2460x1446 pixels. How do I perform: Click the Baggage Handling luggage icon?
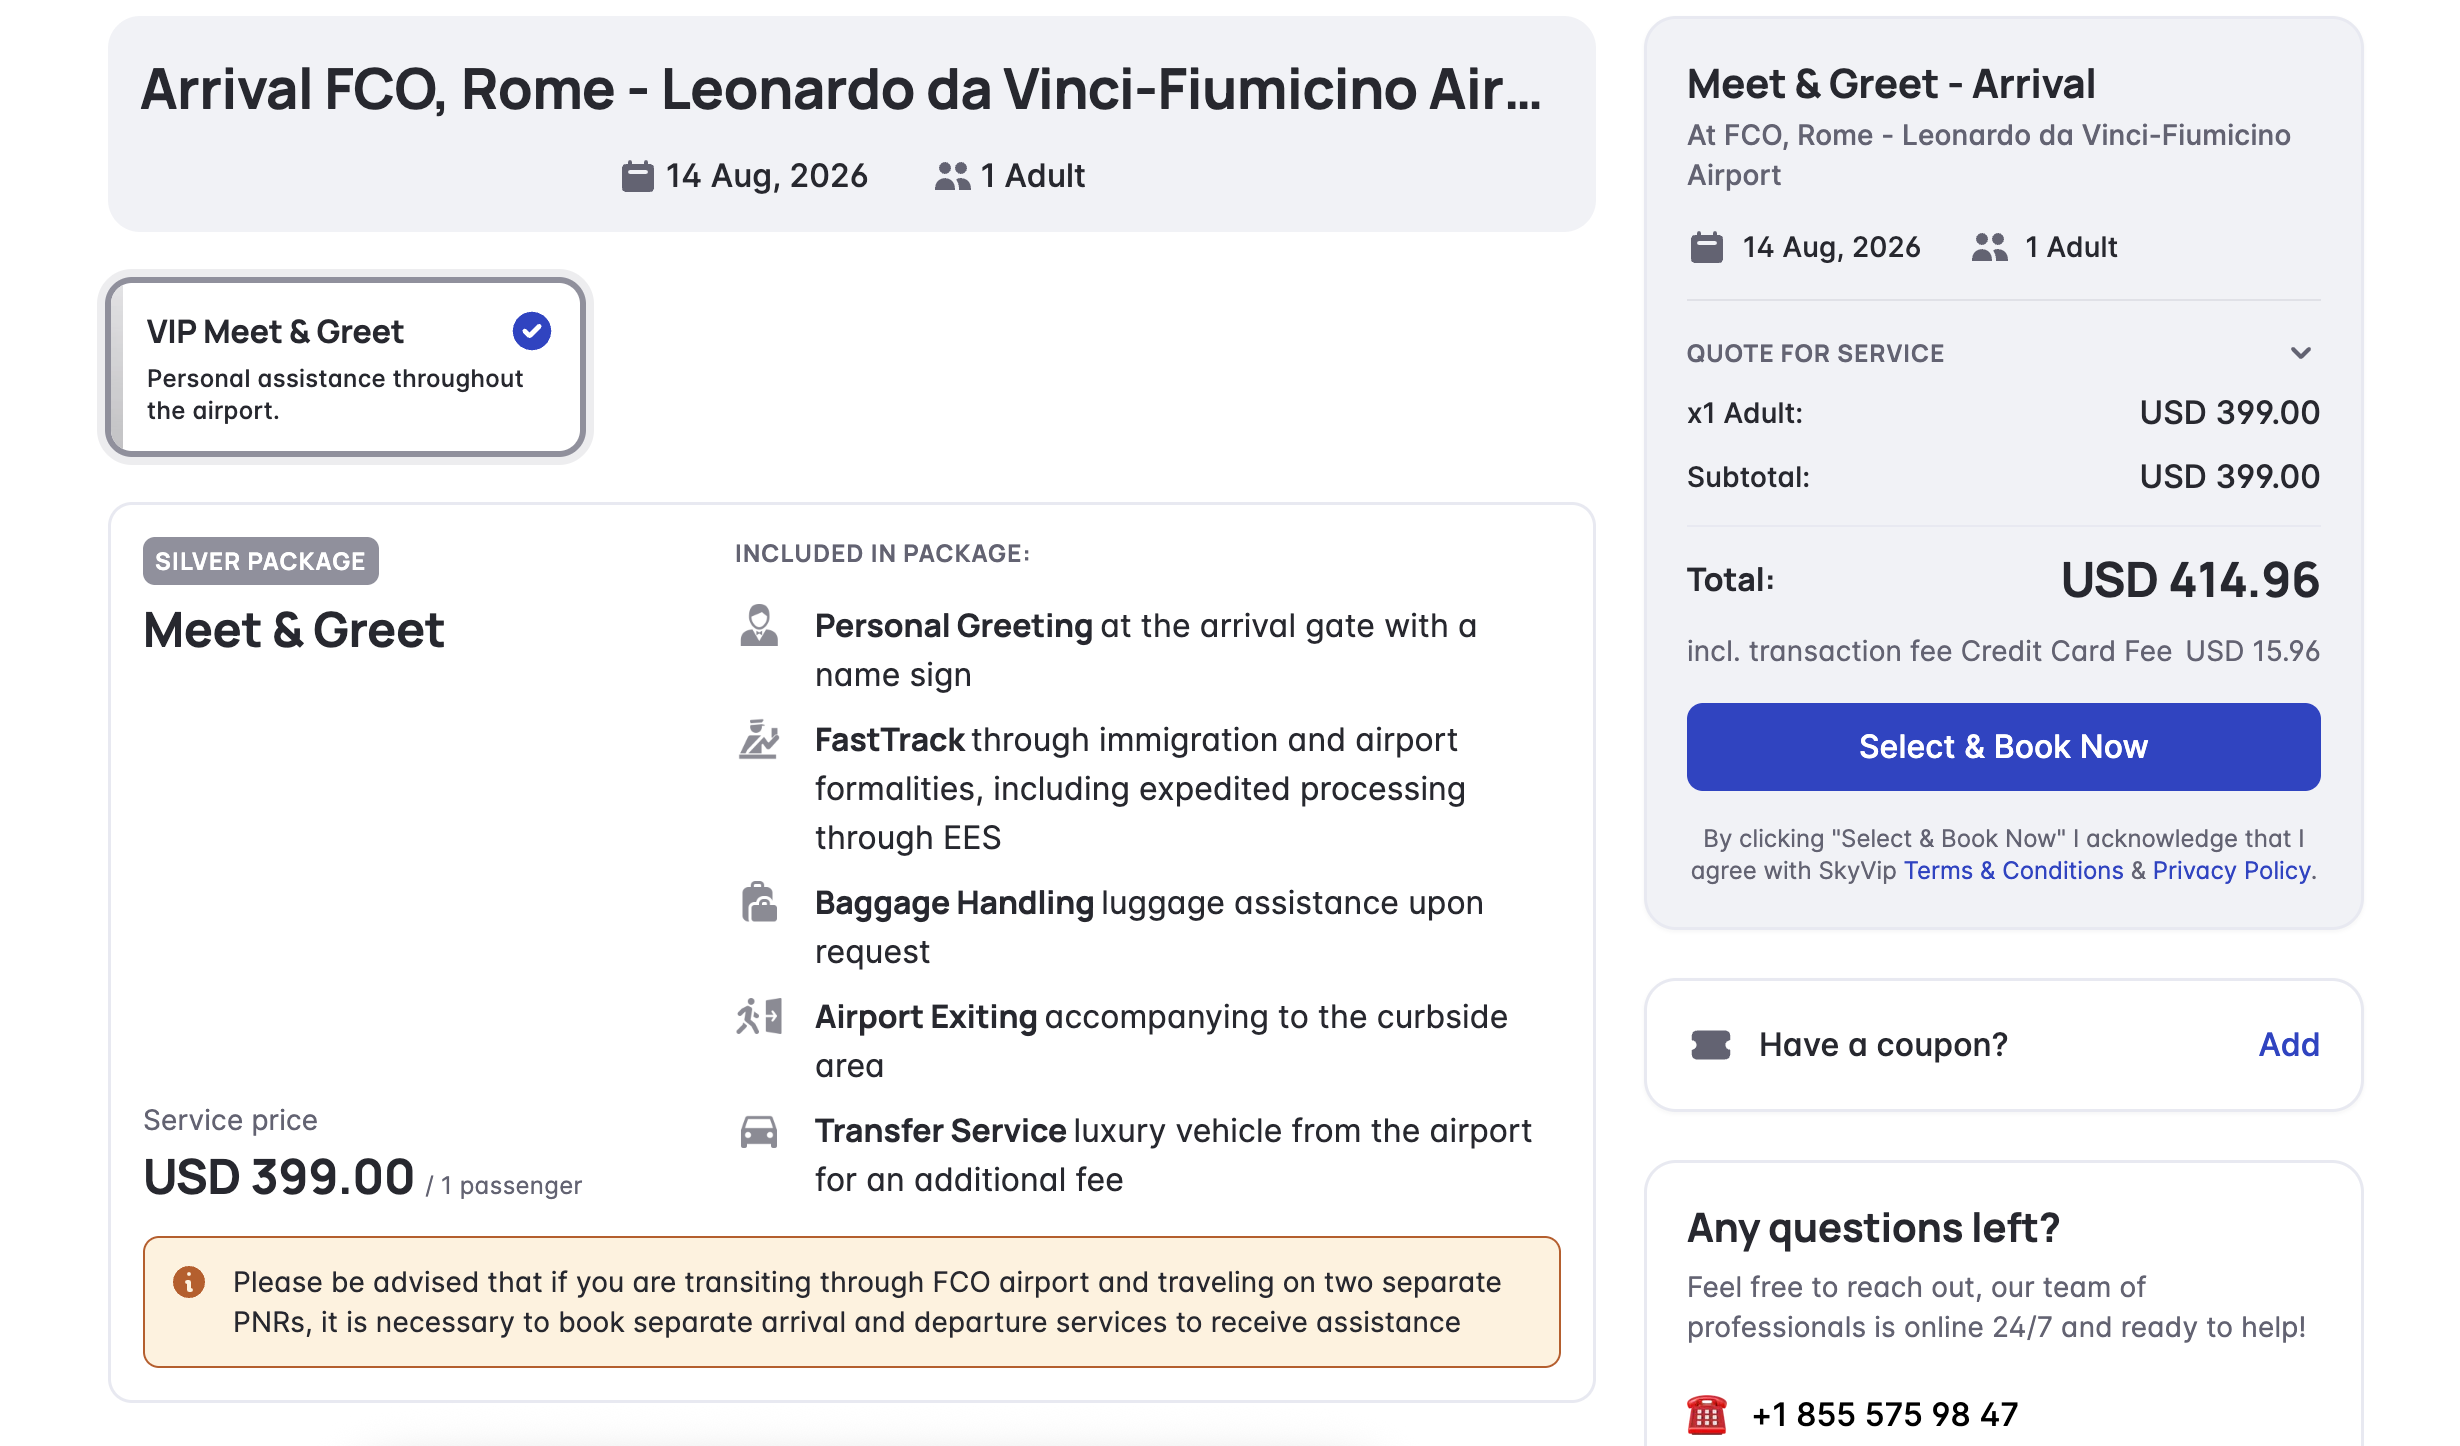pos(759,903)
